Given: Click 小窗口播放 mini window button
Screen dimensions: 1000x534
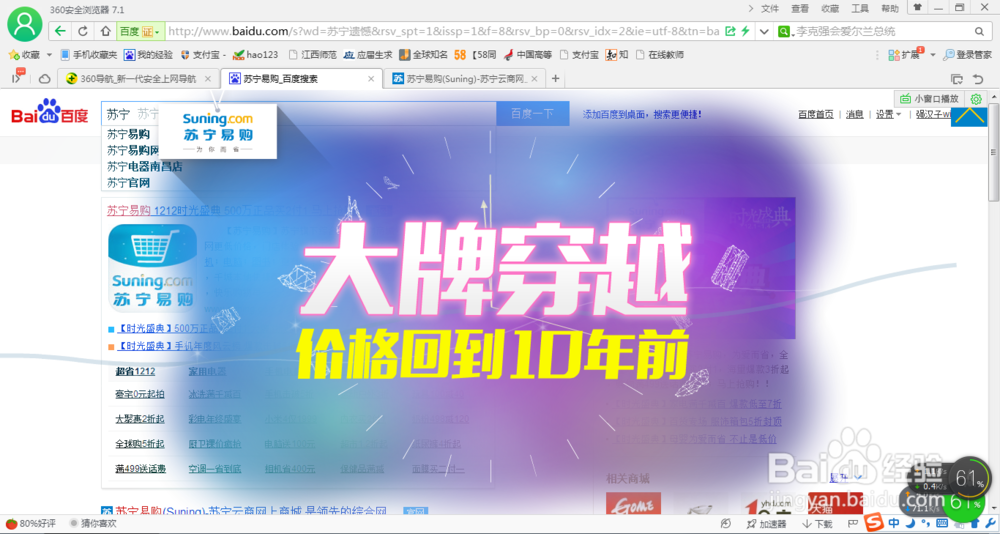Looking at the screenshot, I should (x=929, y=99).
